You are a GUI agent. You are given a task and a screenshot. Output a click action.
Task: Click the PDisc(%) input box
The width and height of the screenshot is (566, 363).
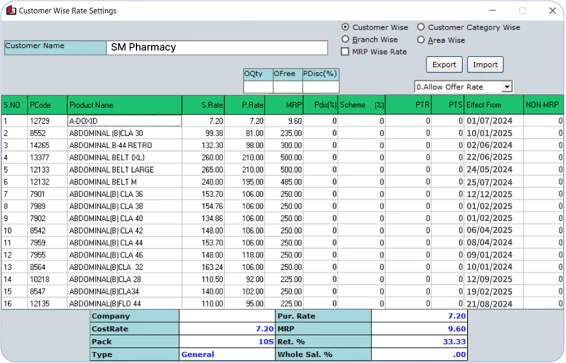coord(321,87)
